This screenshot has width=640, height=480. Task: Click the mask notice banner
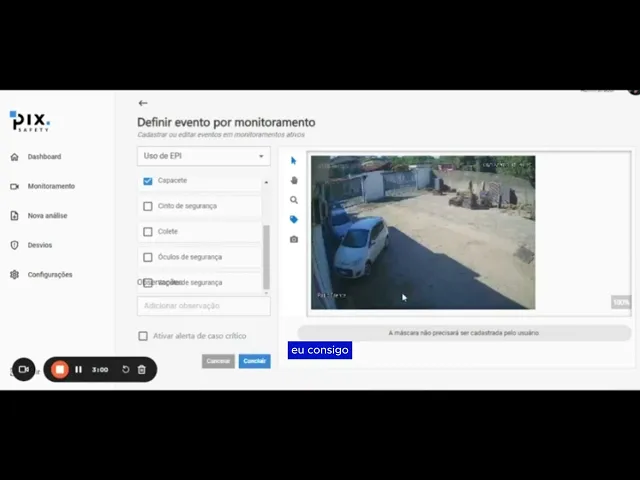(464, 333)
